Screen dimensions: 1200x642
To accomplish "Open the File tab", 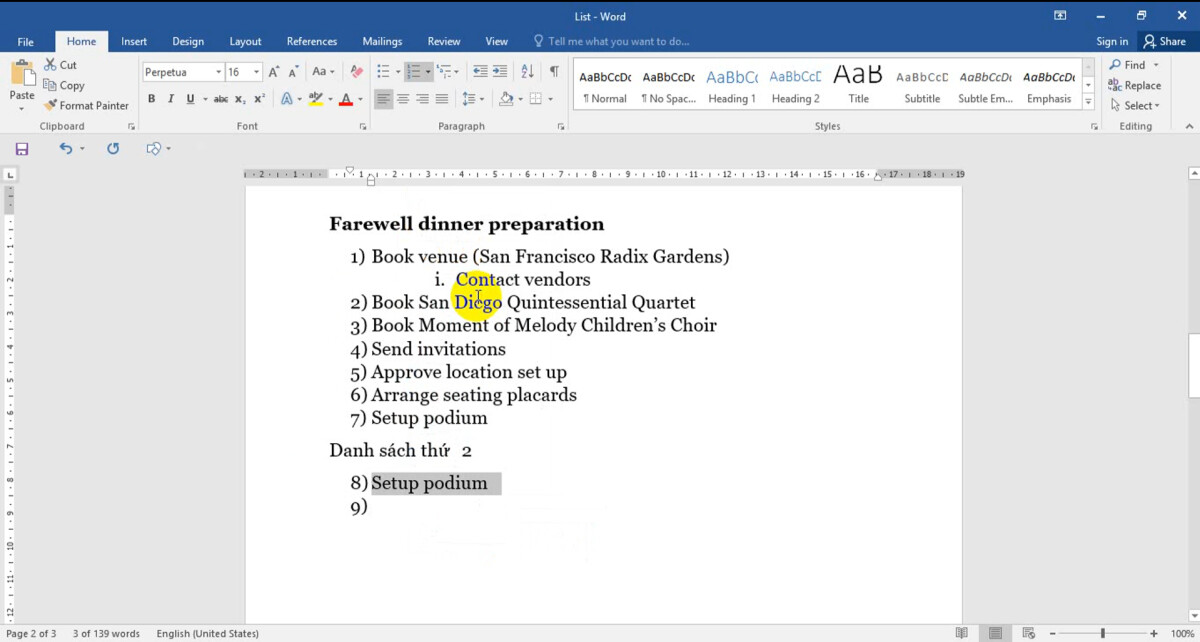I will pyautogui.click(x=25, y=42).
